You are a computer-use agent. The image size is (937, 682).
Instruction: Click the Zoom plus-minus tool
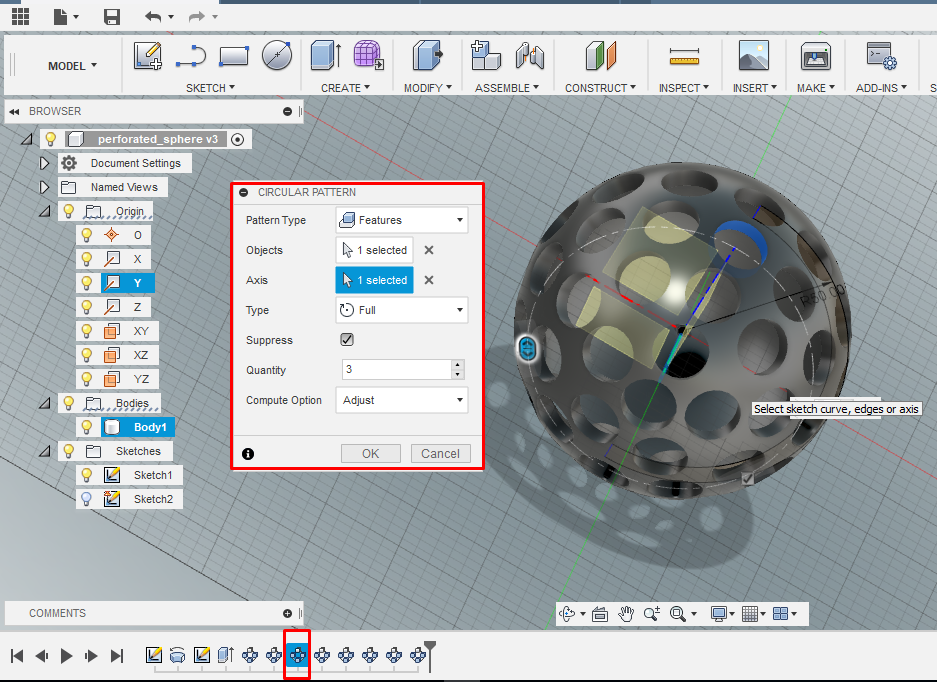(651, 614)
